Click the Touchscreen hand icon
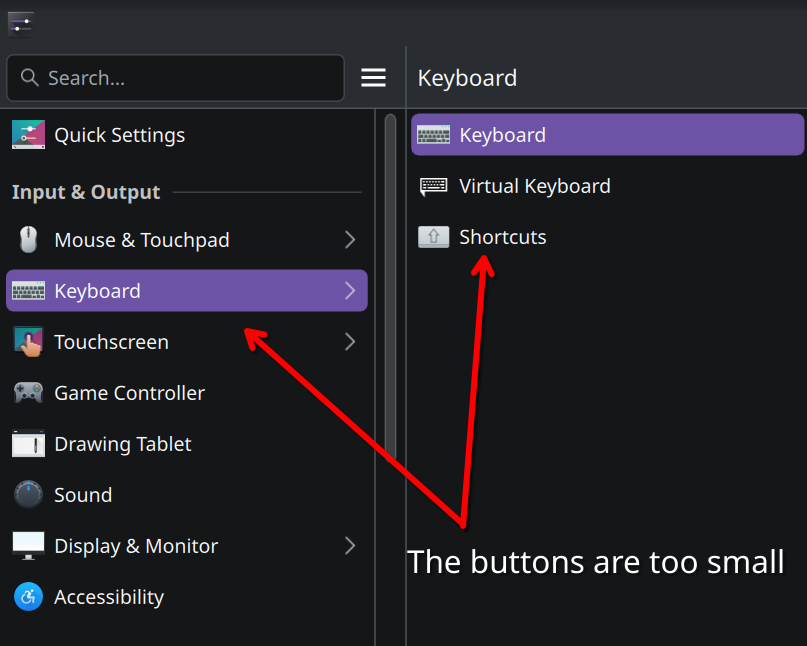Image resolution: width=807 pixels, height=646 pixels. [28, 342]
